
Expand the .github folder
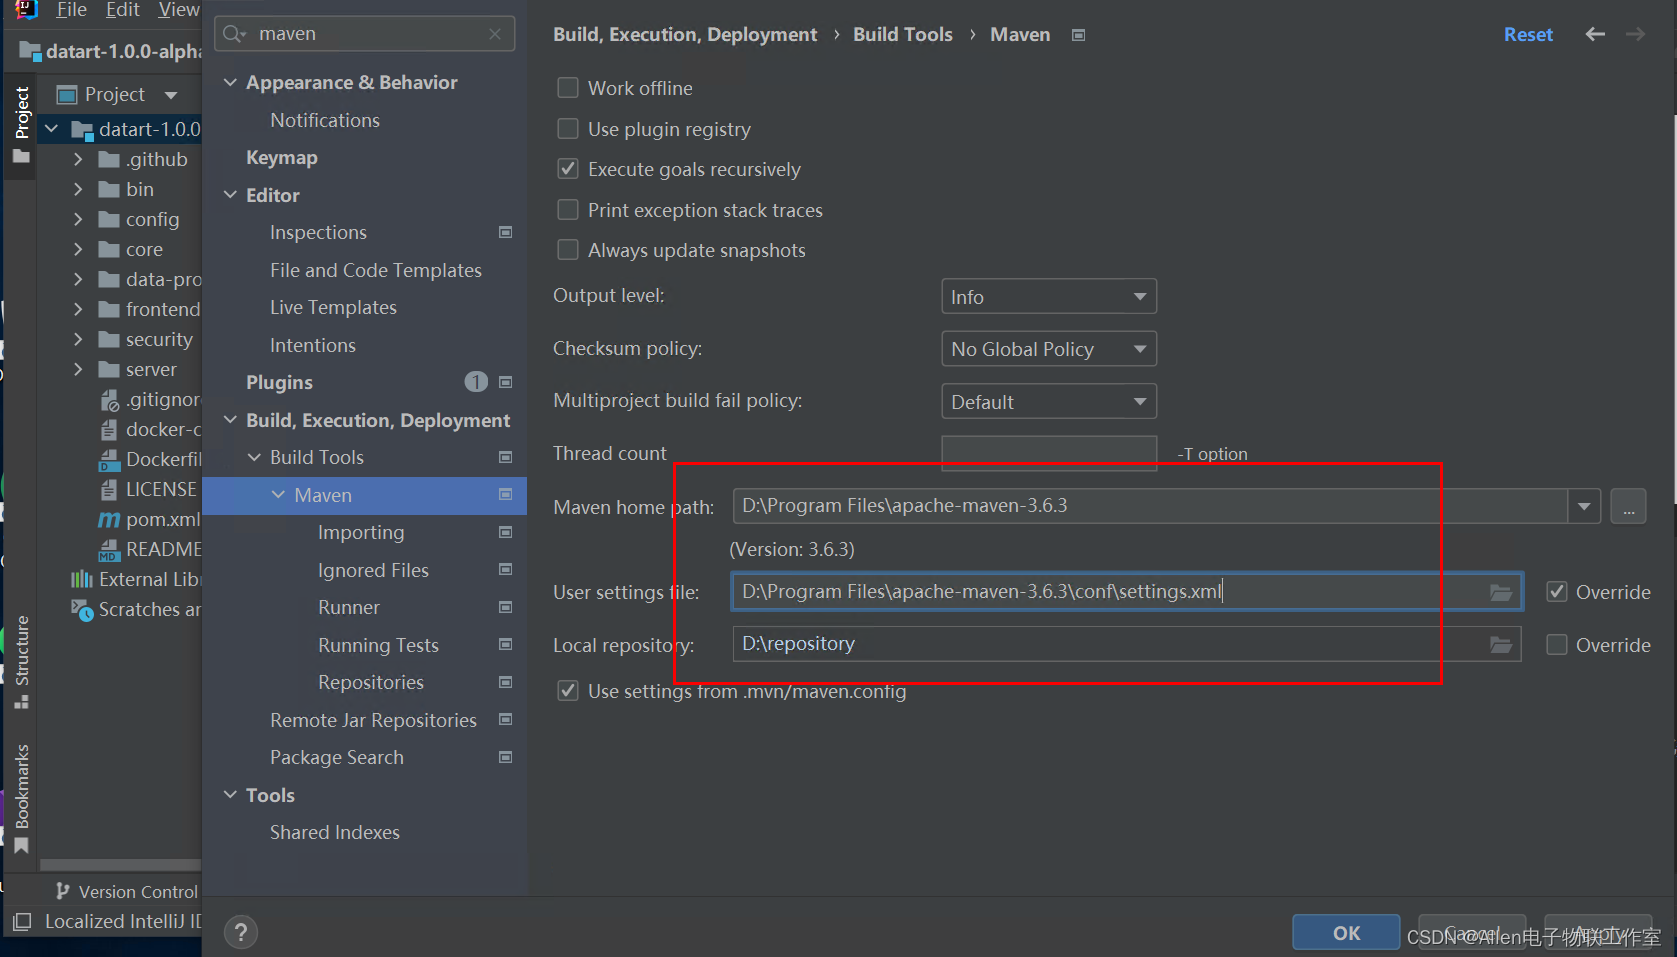pyautogui.click(x=78, y=159)
